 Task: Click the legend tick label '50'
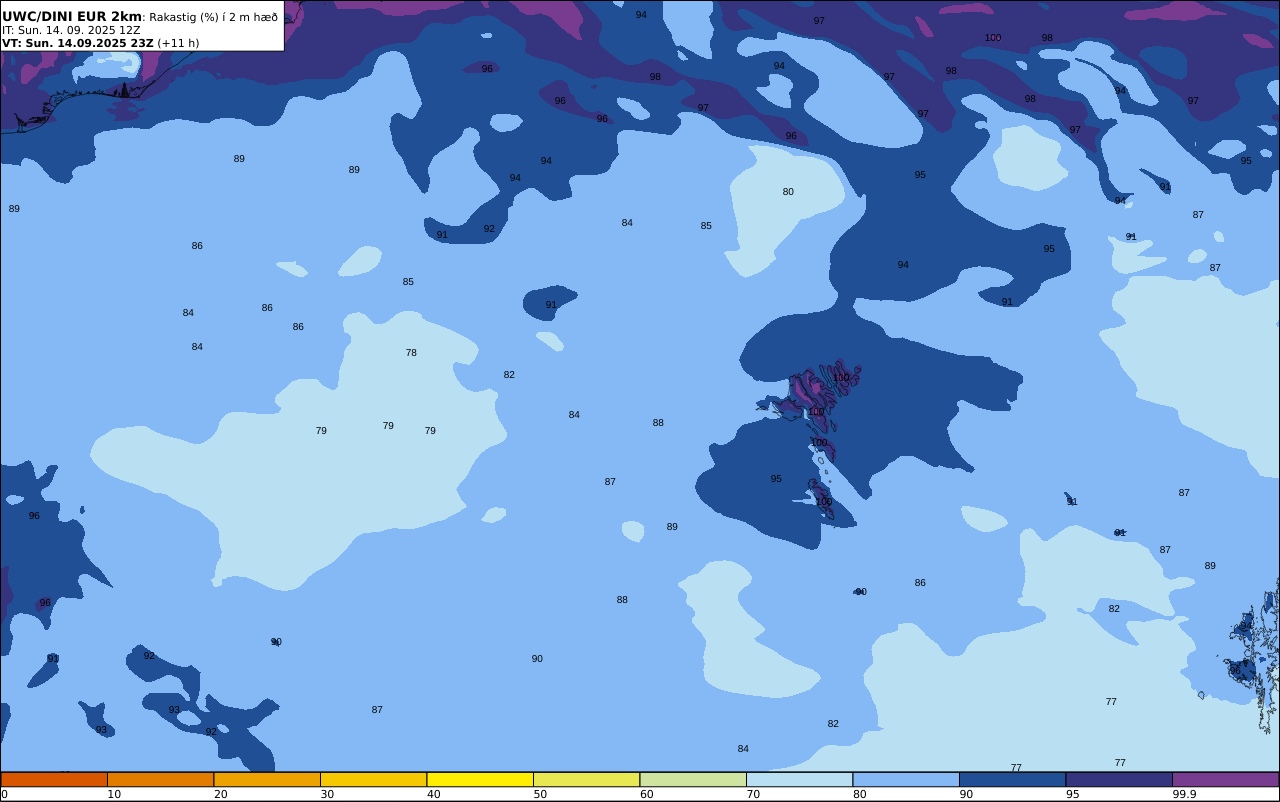(x=540, y=794)
